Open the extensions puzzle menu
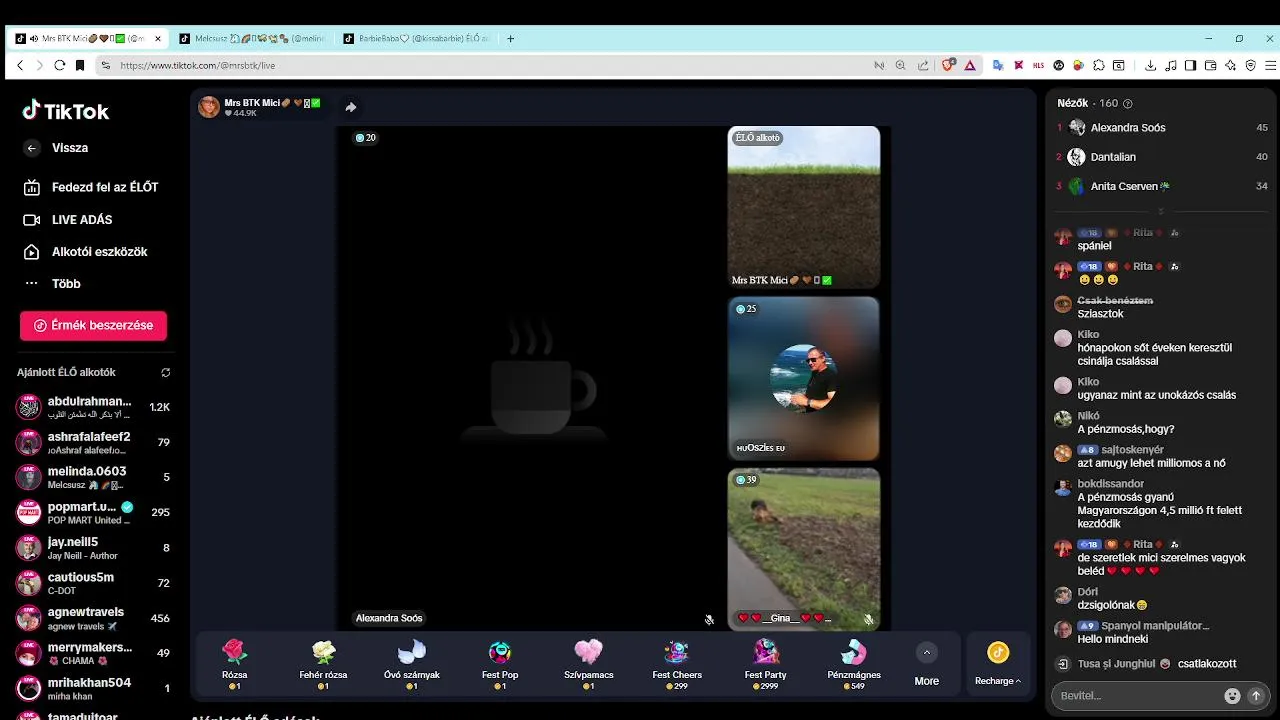 [1099, 65]
